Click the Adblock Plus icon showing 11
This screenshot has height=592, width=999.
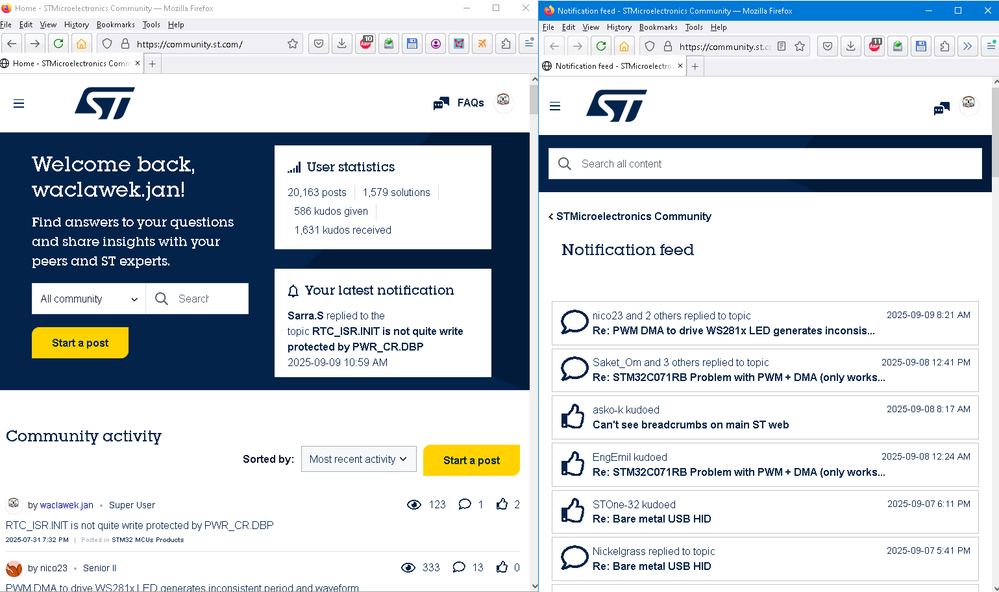tap(874, 46)
